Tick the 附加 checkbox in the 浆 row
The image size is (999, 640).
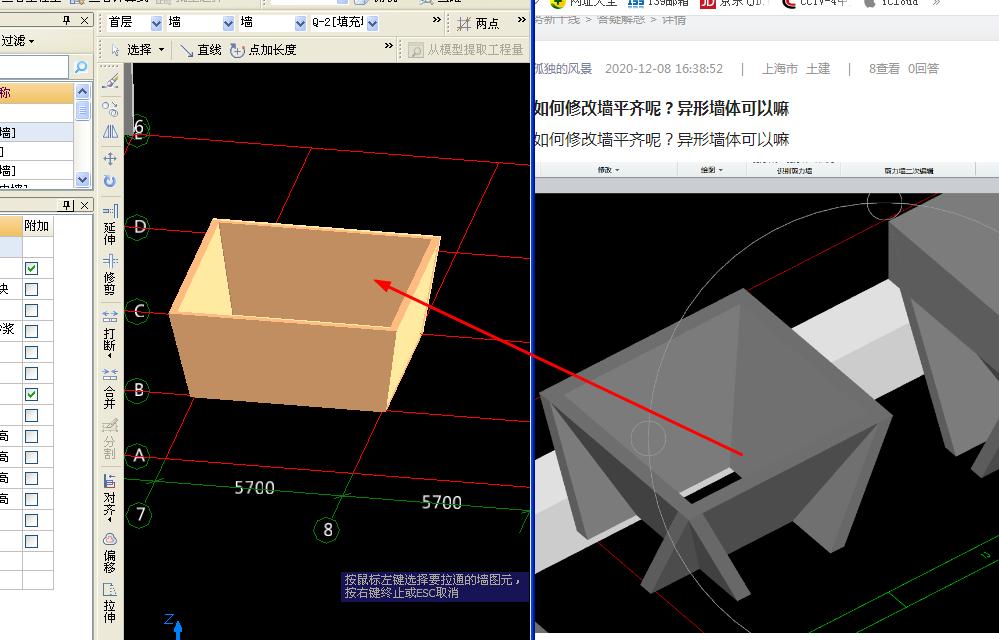click(x=31, y=331)
